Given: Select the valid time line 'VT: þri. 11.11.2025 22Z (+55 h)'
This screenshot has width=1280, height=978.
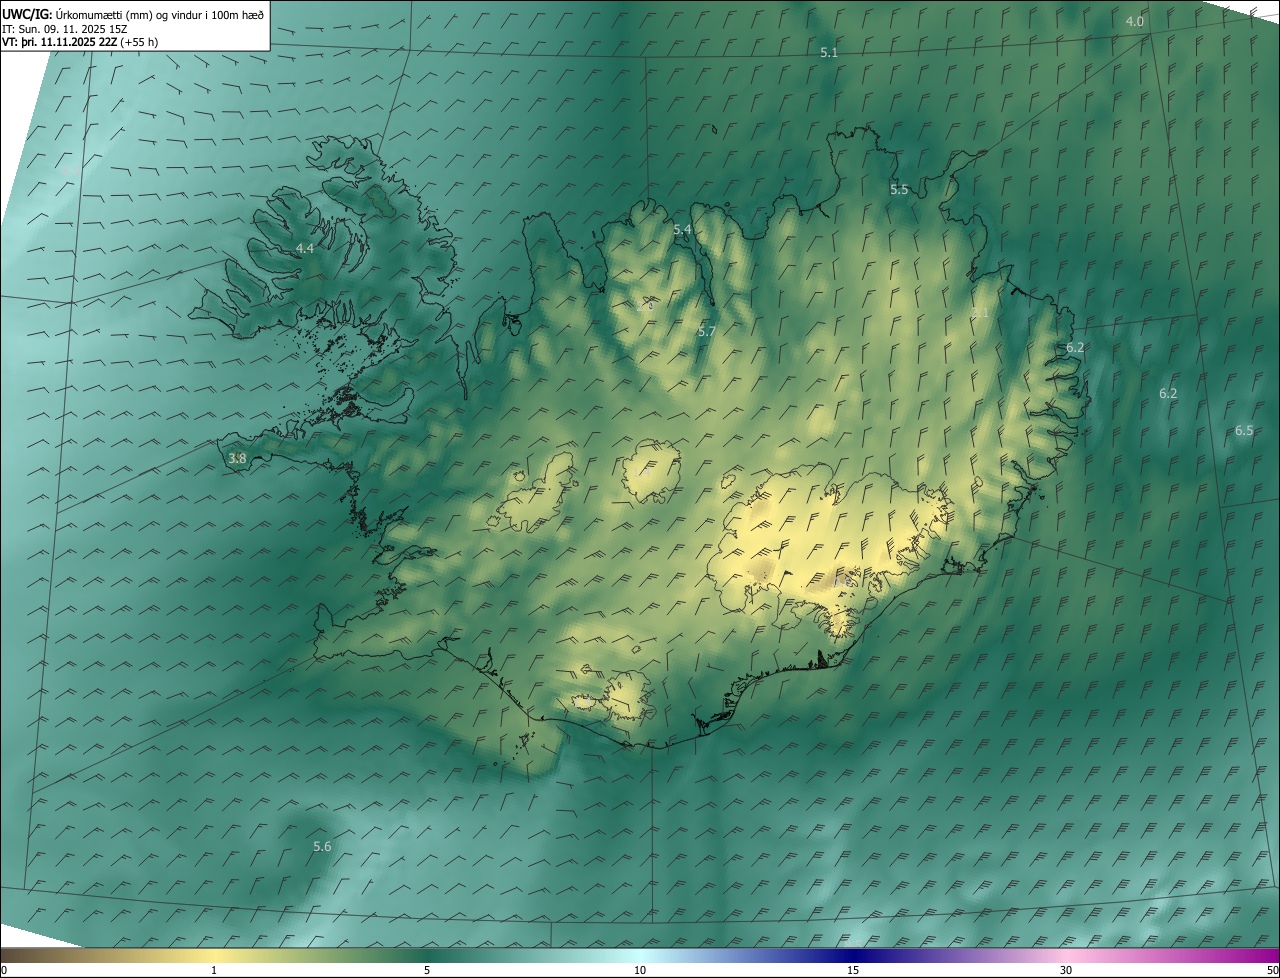Looking at the screenshot, I should pos(80,42).
